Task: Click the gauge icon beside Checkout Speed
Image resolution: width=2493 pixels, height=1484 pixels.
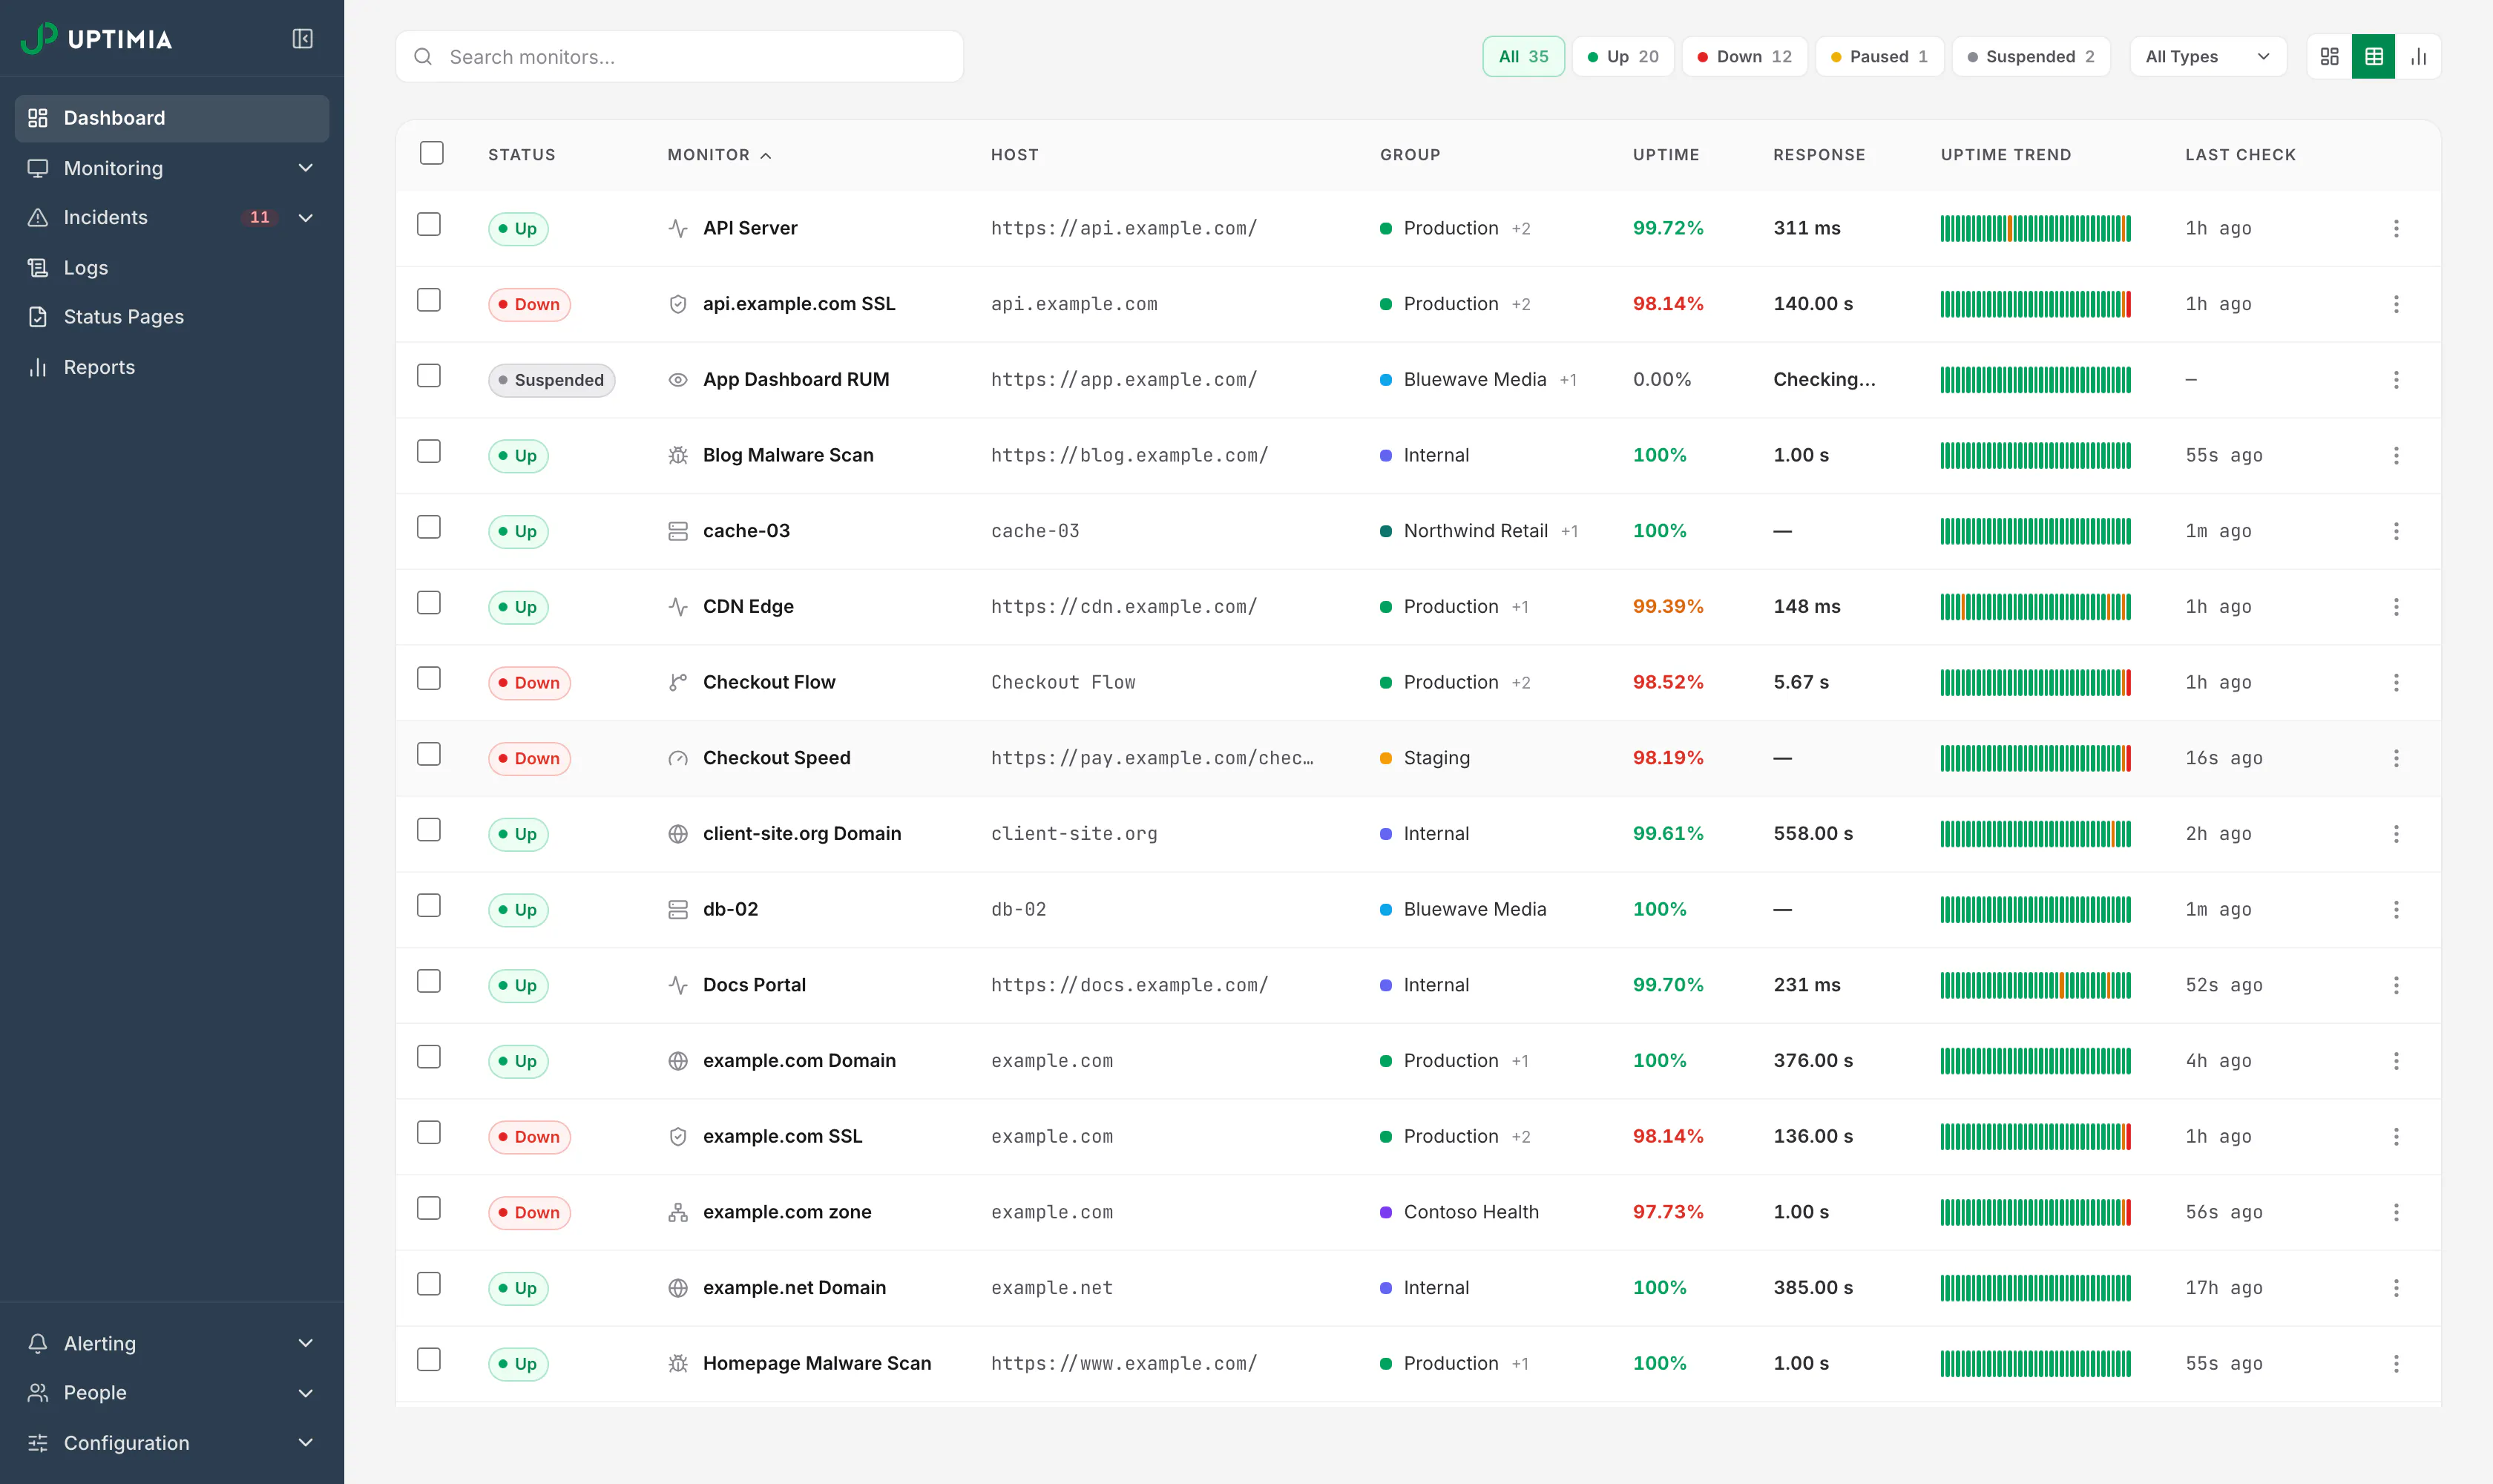Action: pos(678,758)
